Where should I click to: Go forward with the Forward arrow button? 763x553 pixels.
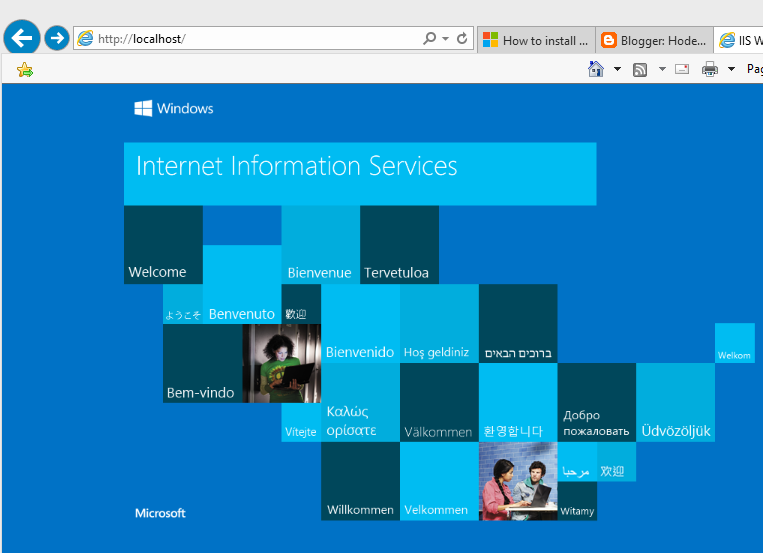[x=57, y=38]
